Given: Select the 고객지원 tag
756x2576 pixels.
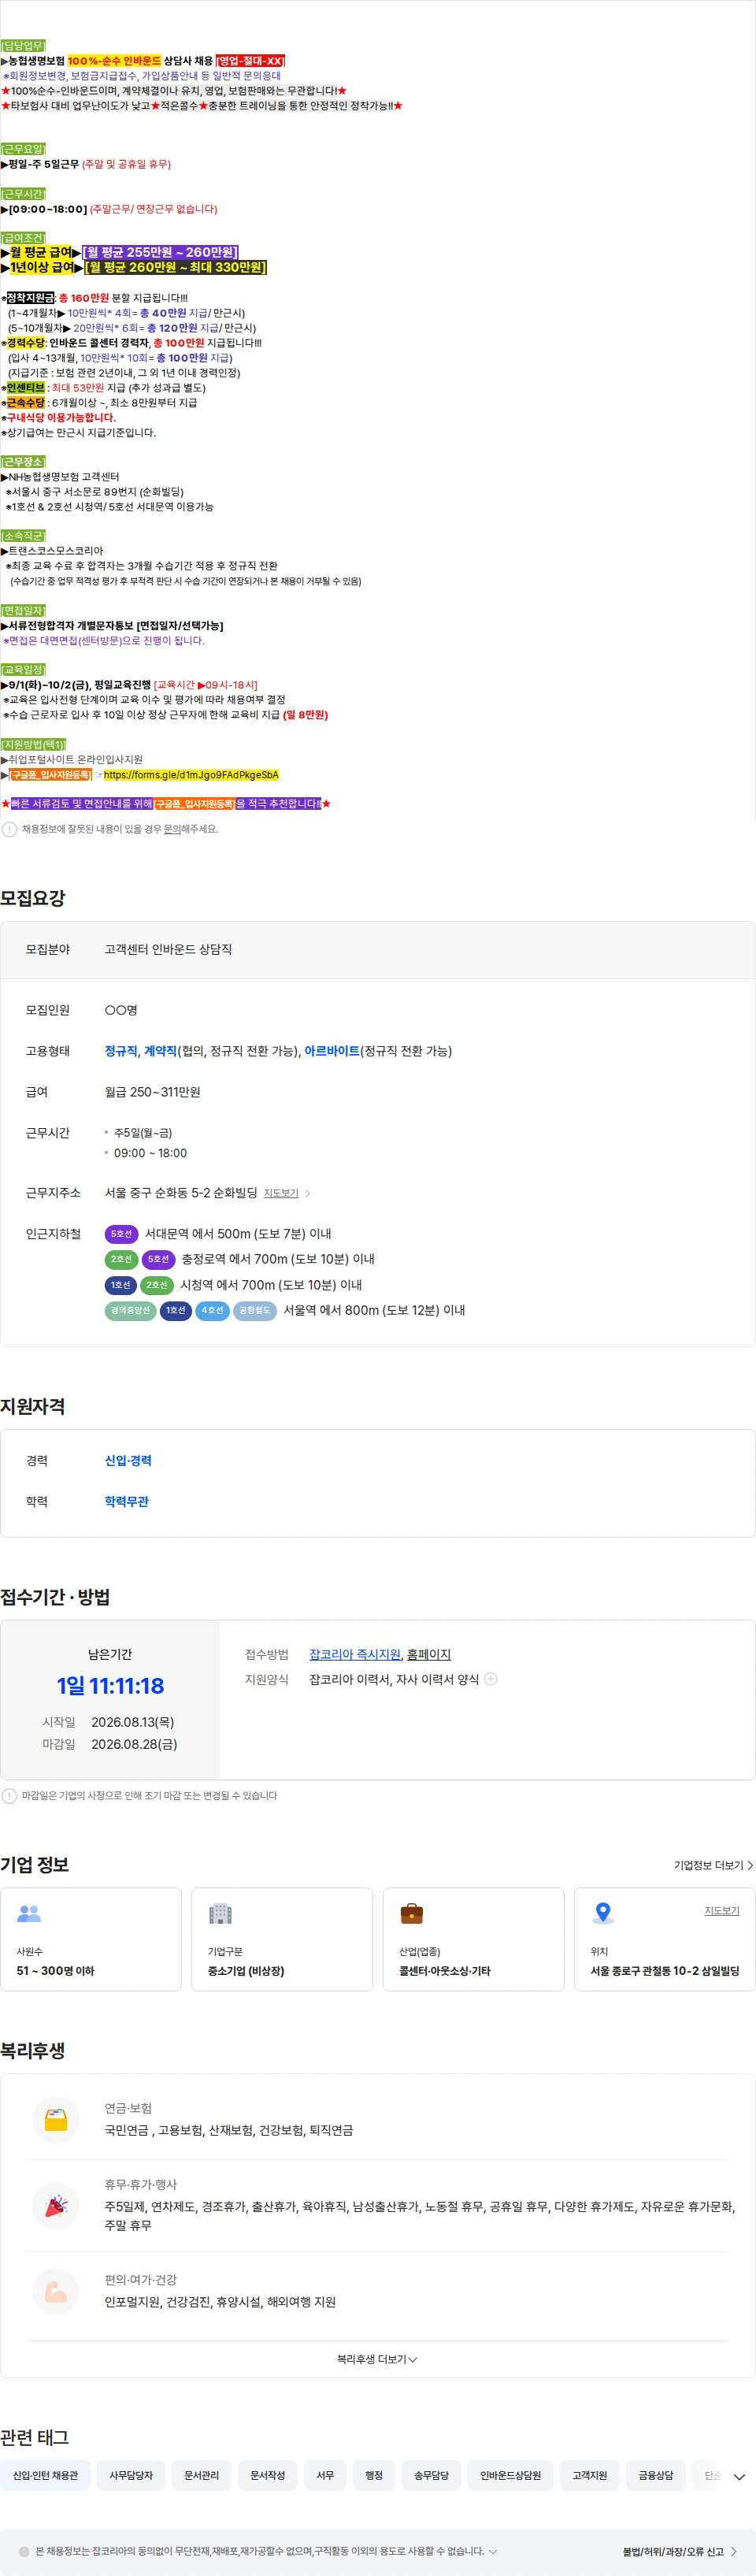Looking at the screenshot, I should (x=589, y=2475).
